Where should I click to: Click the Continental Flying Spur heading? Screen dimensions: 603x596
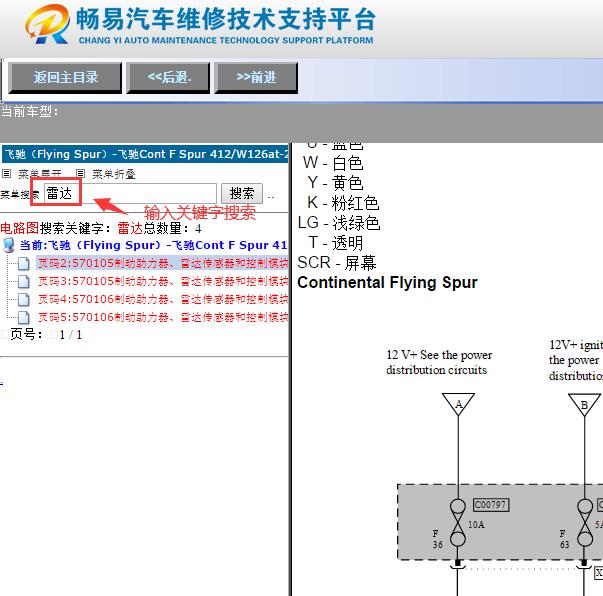click(387, 283)
